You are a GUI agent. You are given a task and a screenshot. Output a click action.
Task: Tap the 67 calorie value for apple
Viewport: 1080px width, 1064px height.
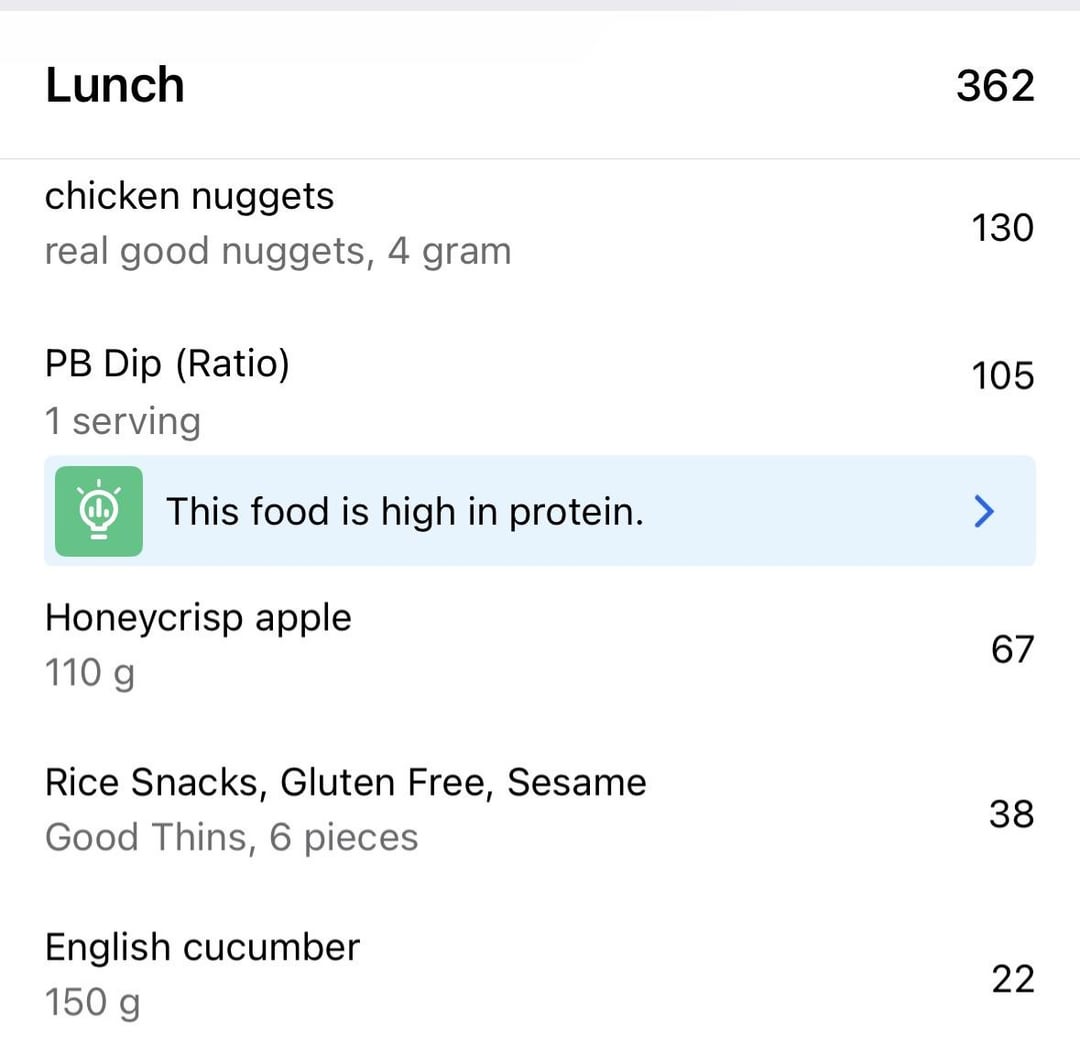[1012, 649]
